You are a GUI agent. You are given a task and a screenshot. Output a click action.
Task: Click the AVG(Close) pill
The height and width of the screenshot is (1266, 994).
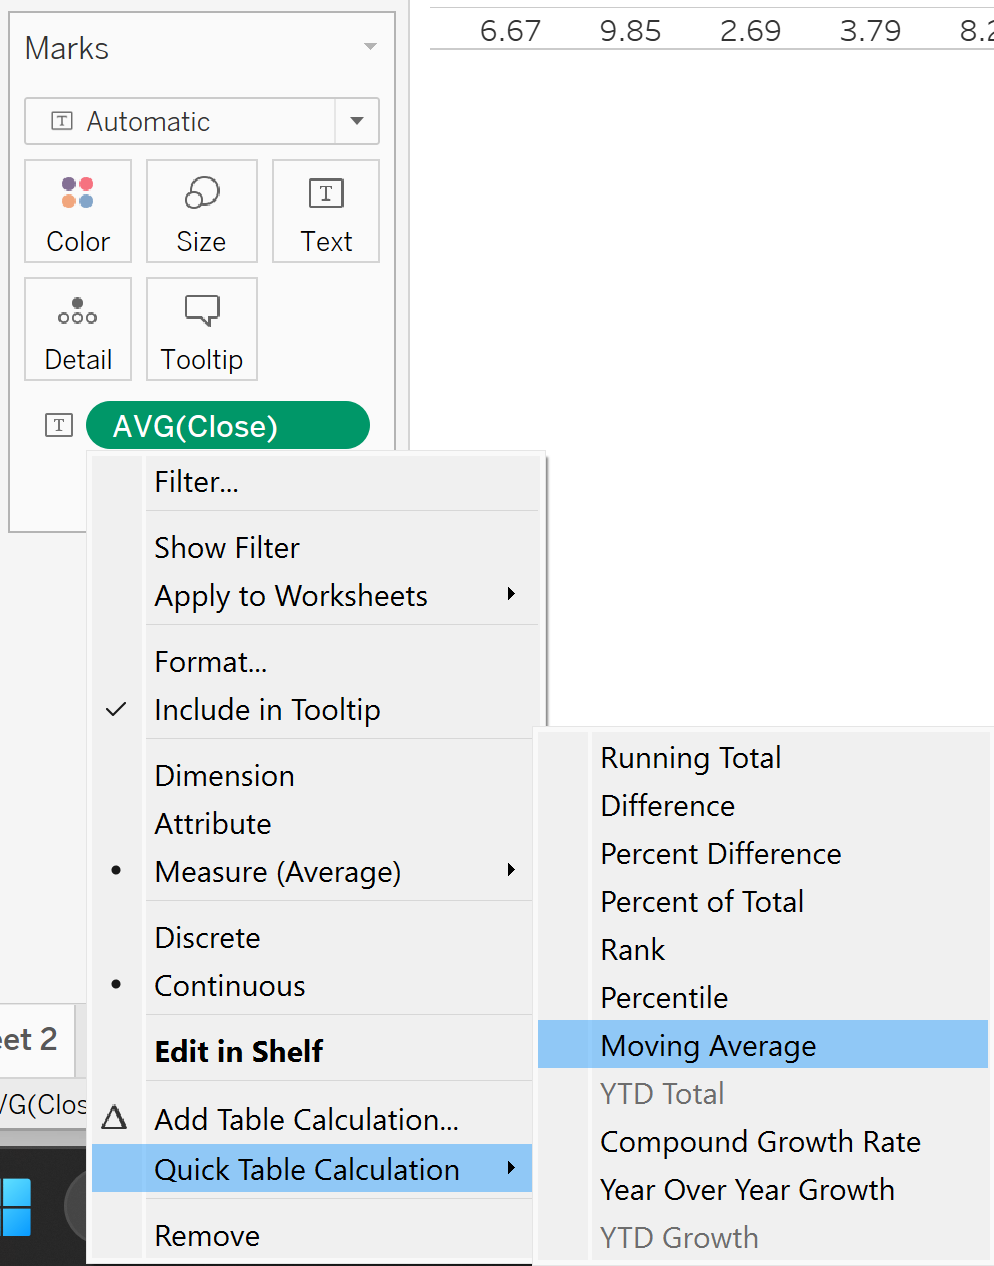coord(228,426)
